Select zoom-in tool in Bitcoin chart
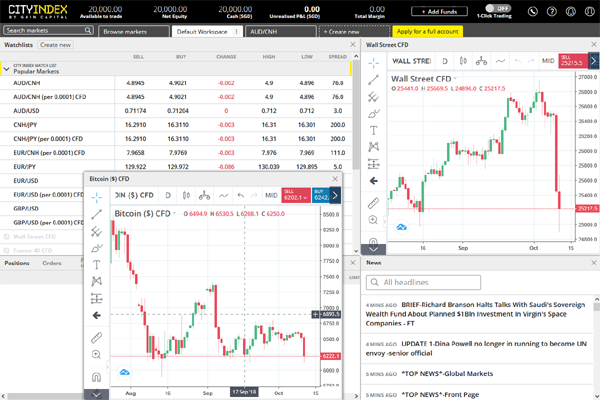This screenshot has height=400, width=600. (x=97, y=354)
